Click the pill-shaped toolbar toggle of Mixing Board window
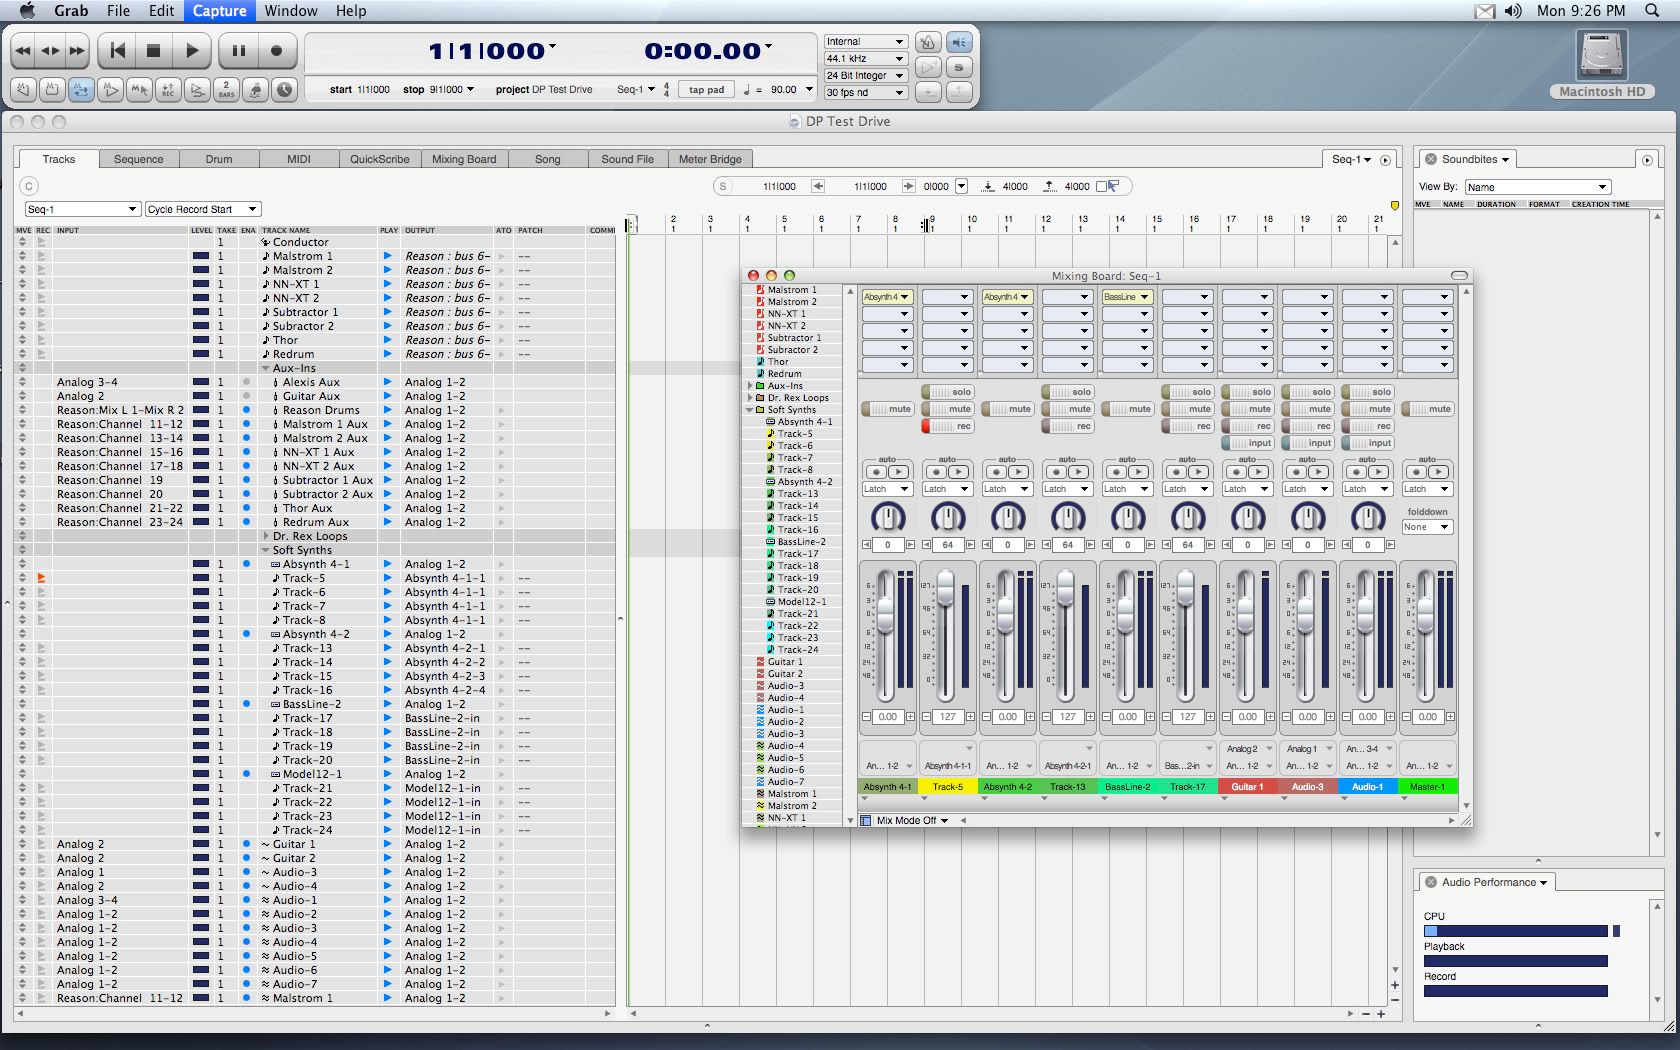Viewport: 1680px width, 1050px height. pyautogui.click(x=1459, y=275)
